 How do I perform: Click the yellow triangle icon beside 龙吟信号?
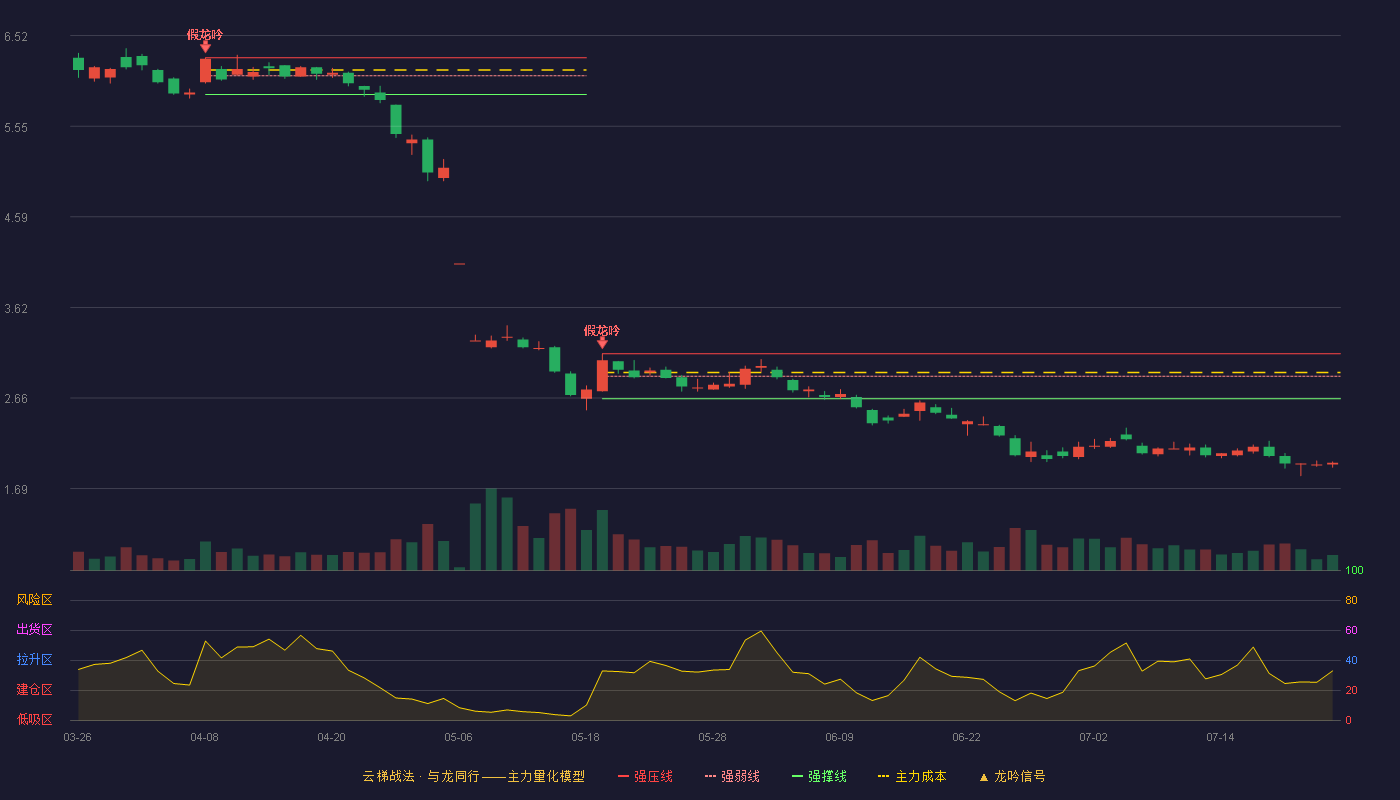coord(984,776)
